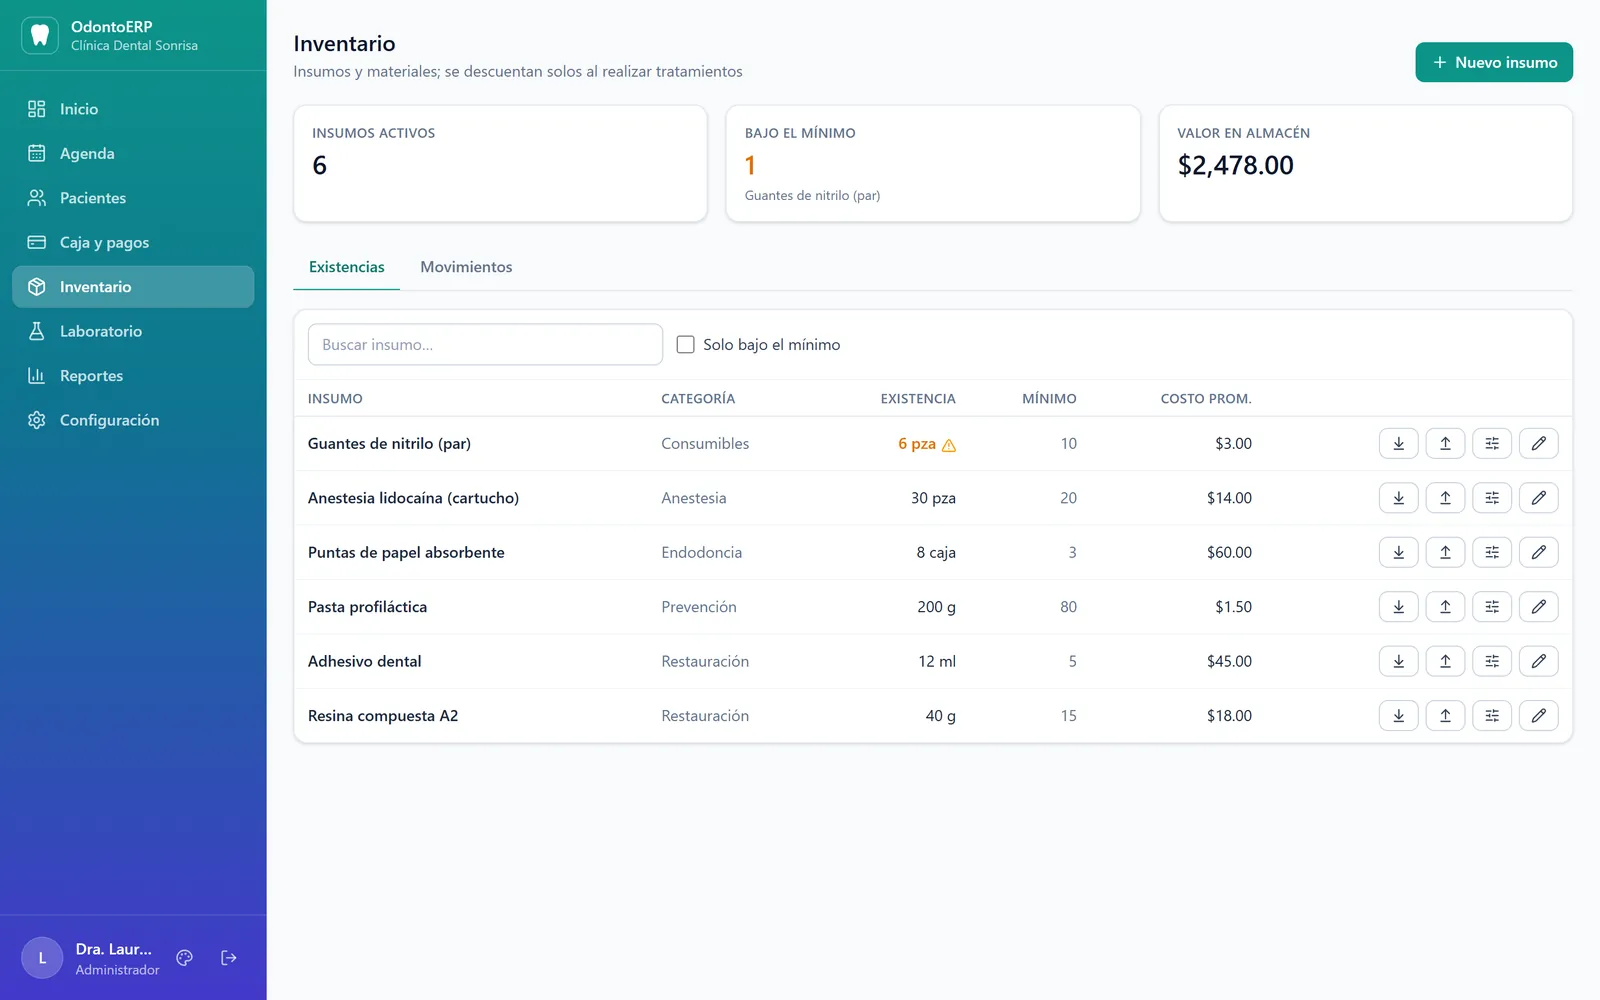Click the Insumo column header

coord(335,398)
